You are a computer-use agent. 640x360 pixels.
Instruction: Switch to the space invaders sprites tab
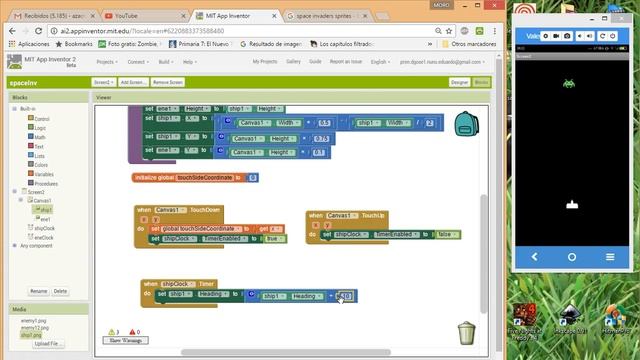pos(327,16)
